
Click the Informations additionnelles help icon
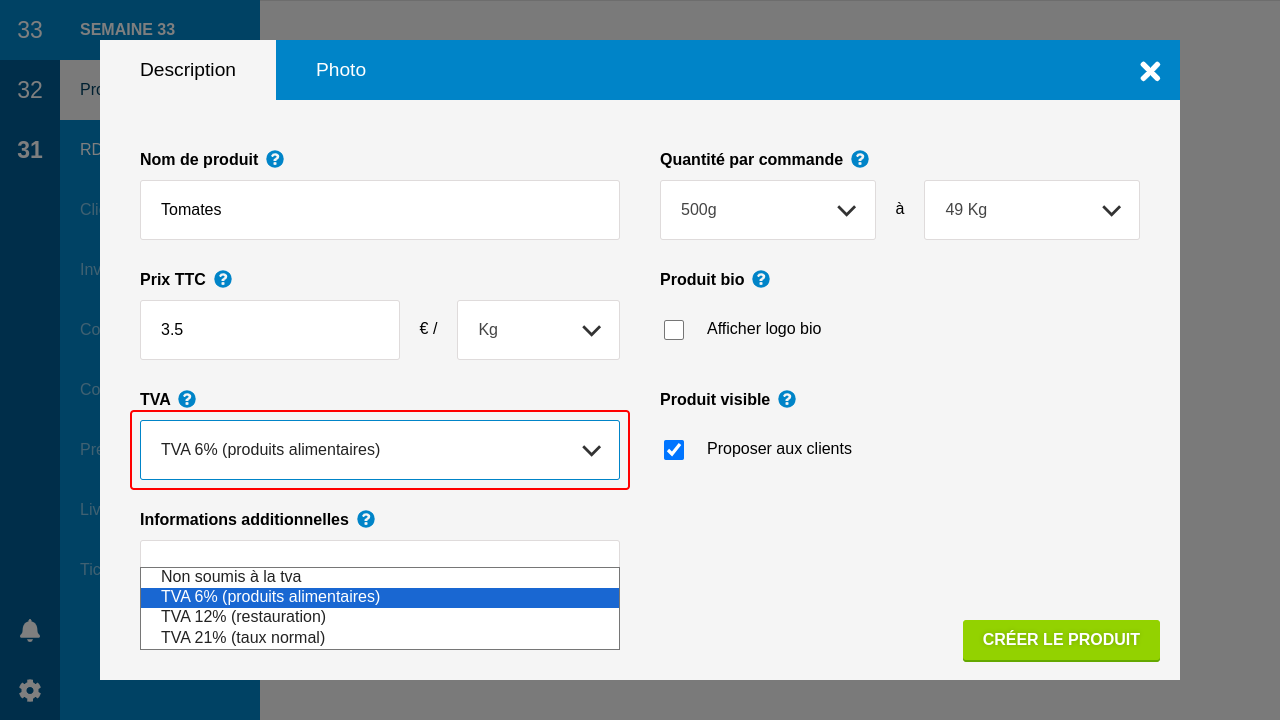pos(366,519)
